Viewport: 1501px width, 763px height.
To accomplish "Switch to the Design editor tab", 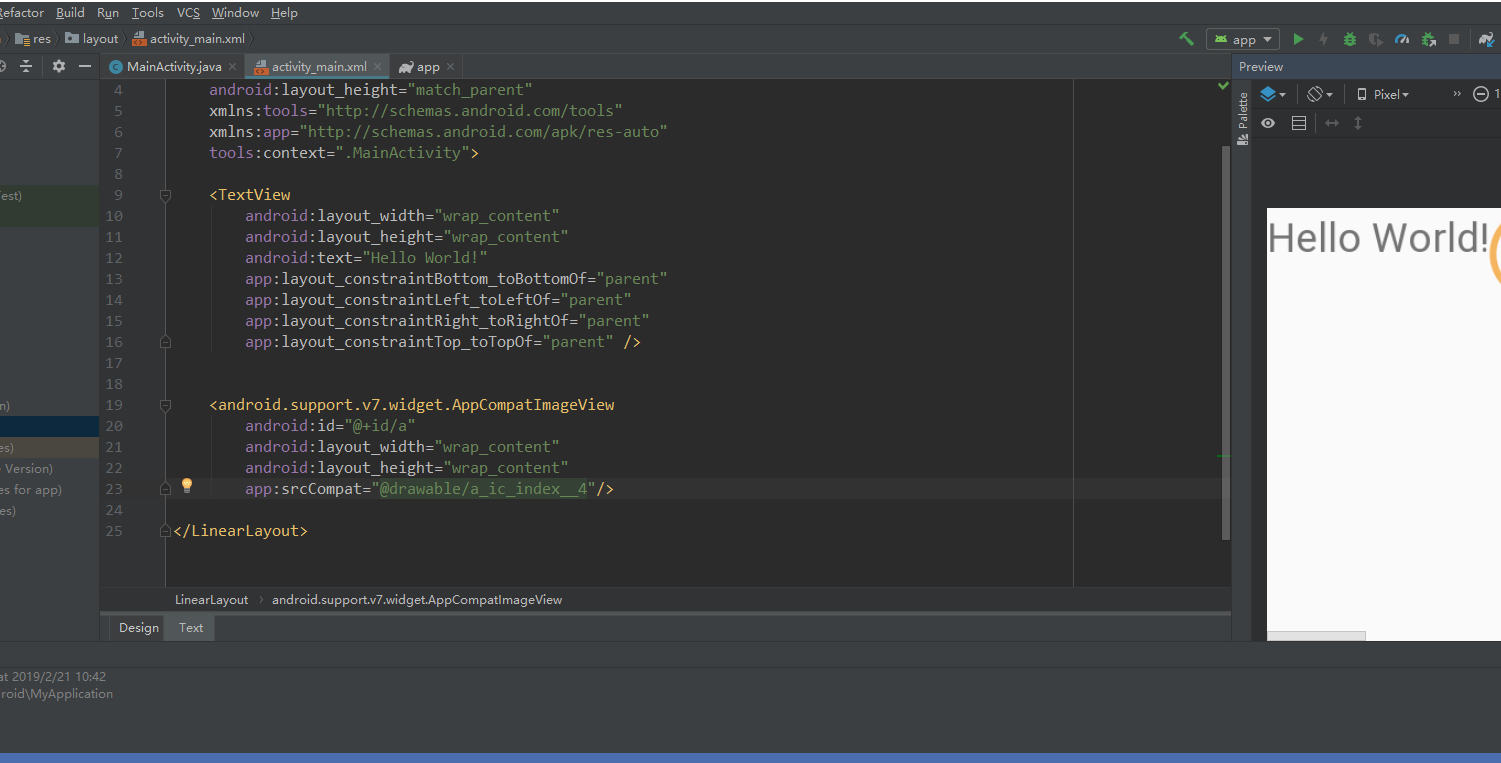I will (x=138, y=628).
